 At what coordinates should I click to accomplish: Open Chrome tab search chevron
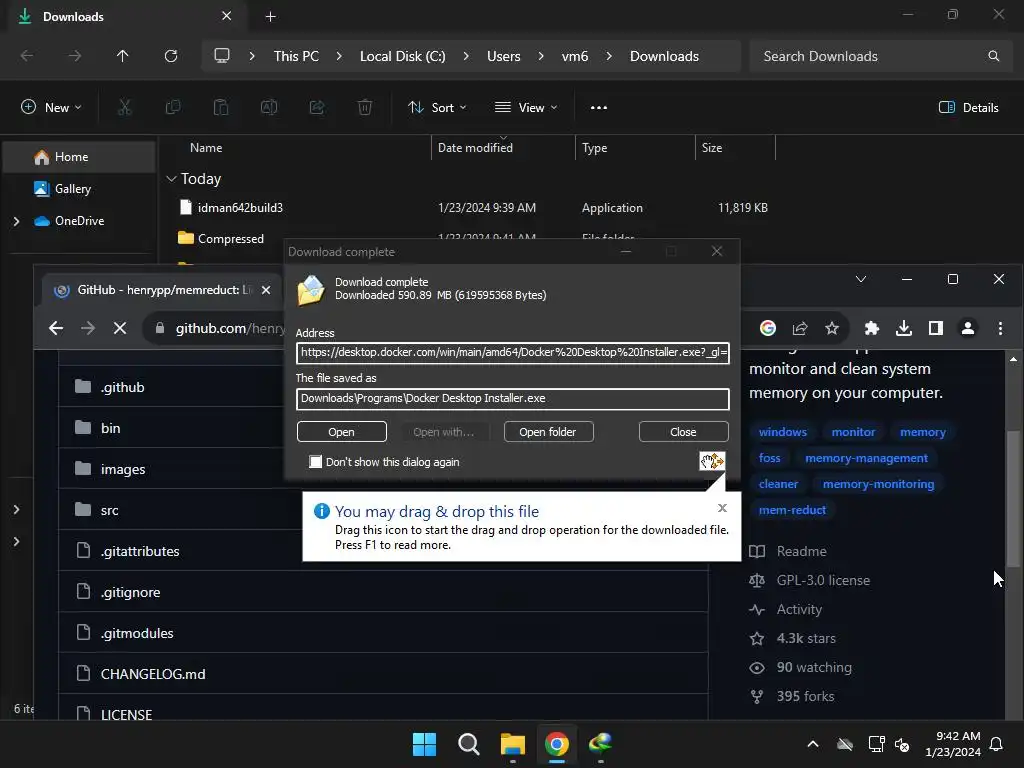(861, 279)
